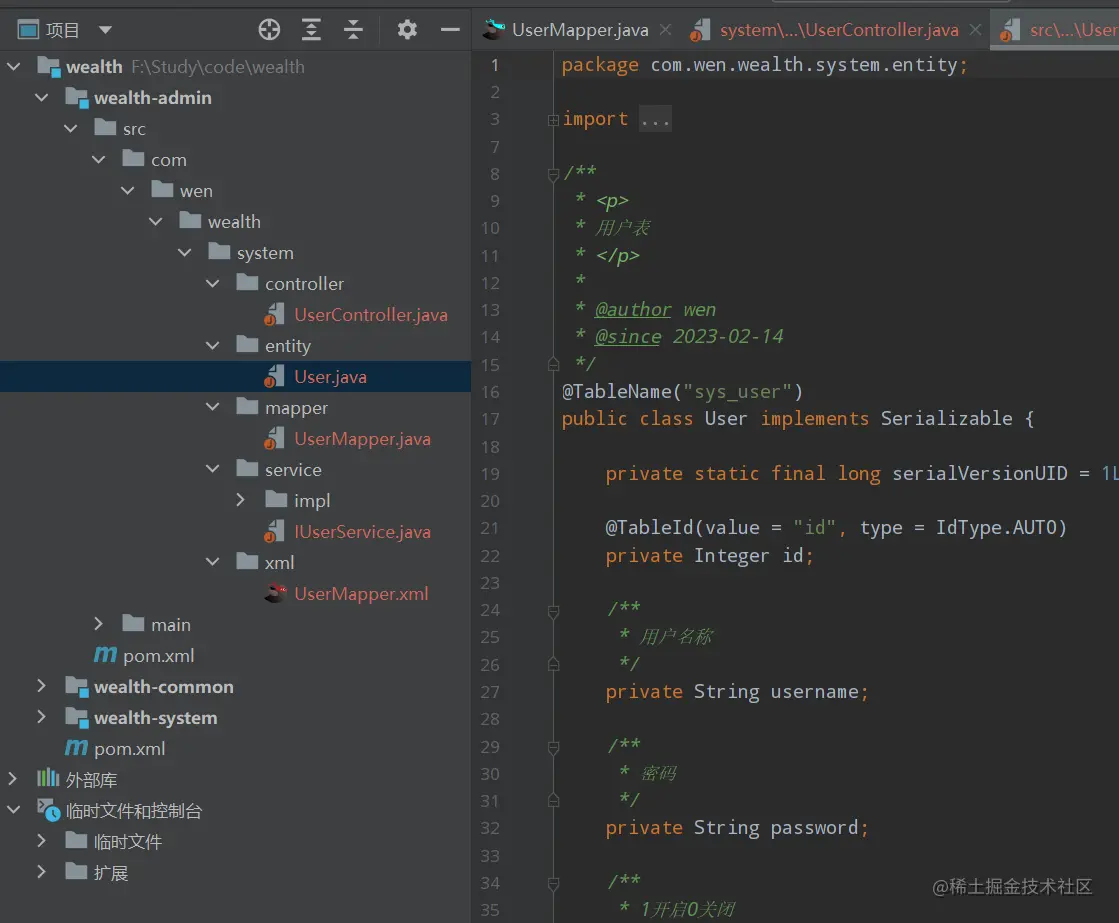Click the @author Javadoc tag

click(632, 310)
